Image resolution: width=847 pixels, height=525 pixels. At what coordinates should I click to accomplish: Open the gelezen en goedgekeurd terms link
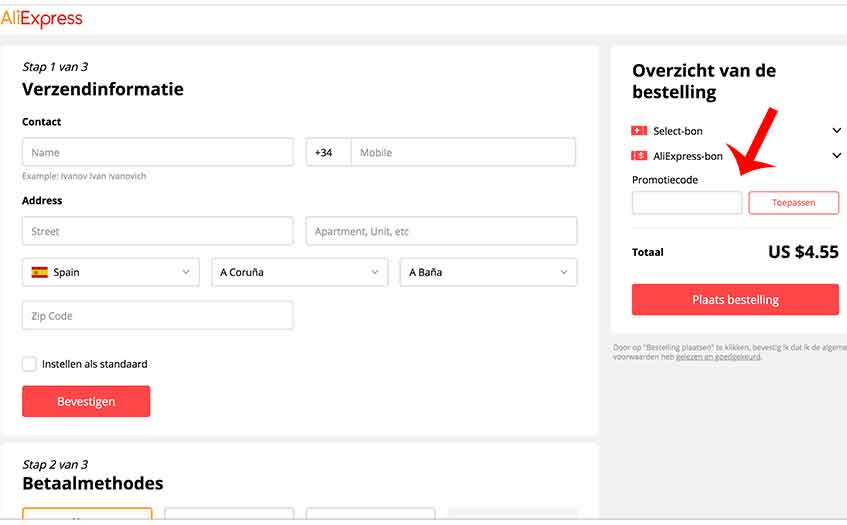tap(718, 357)
